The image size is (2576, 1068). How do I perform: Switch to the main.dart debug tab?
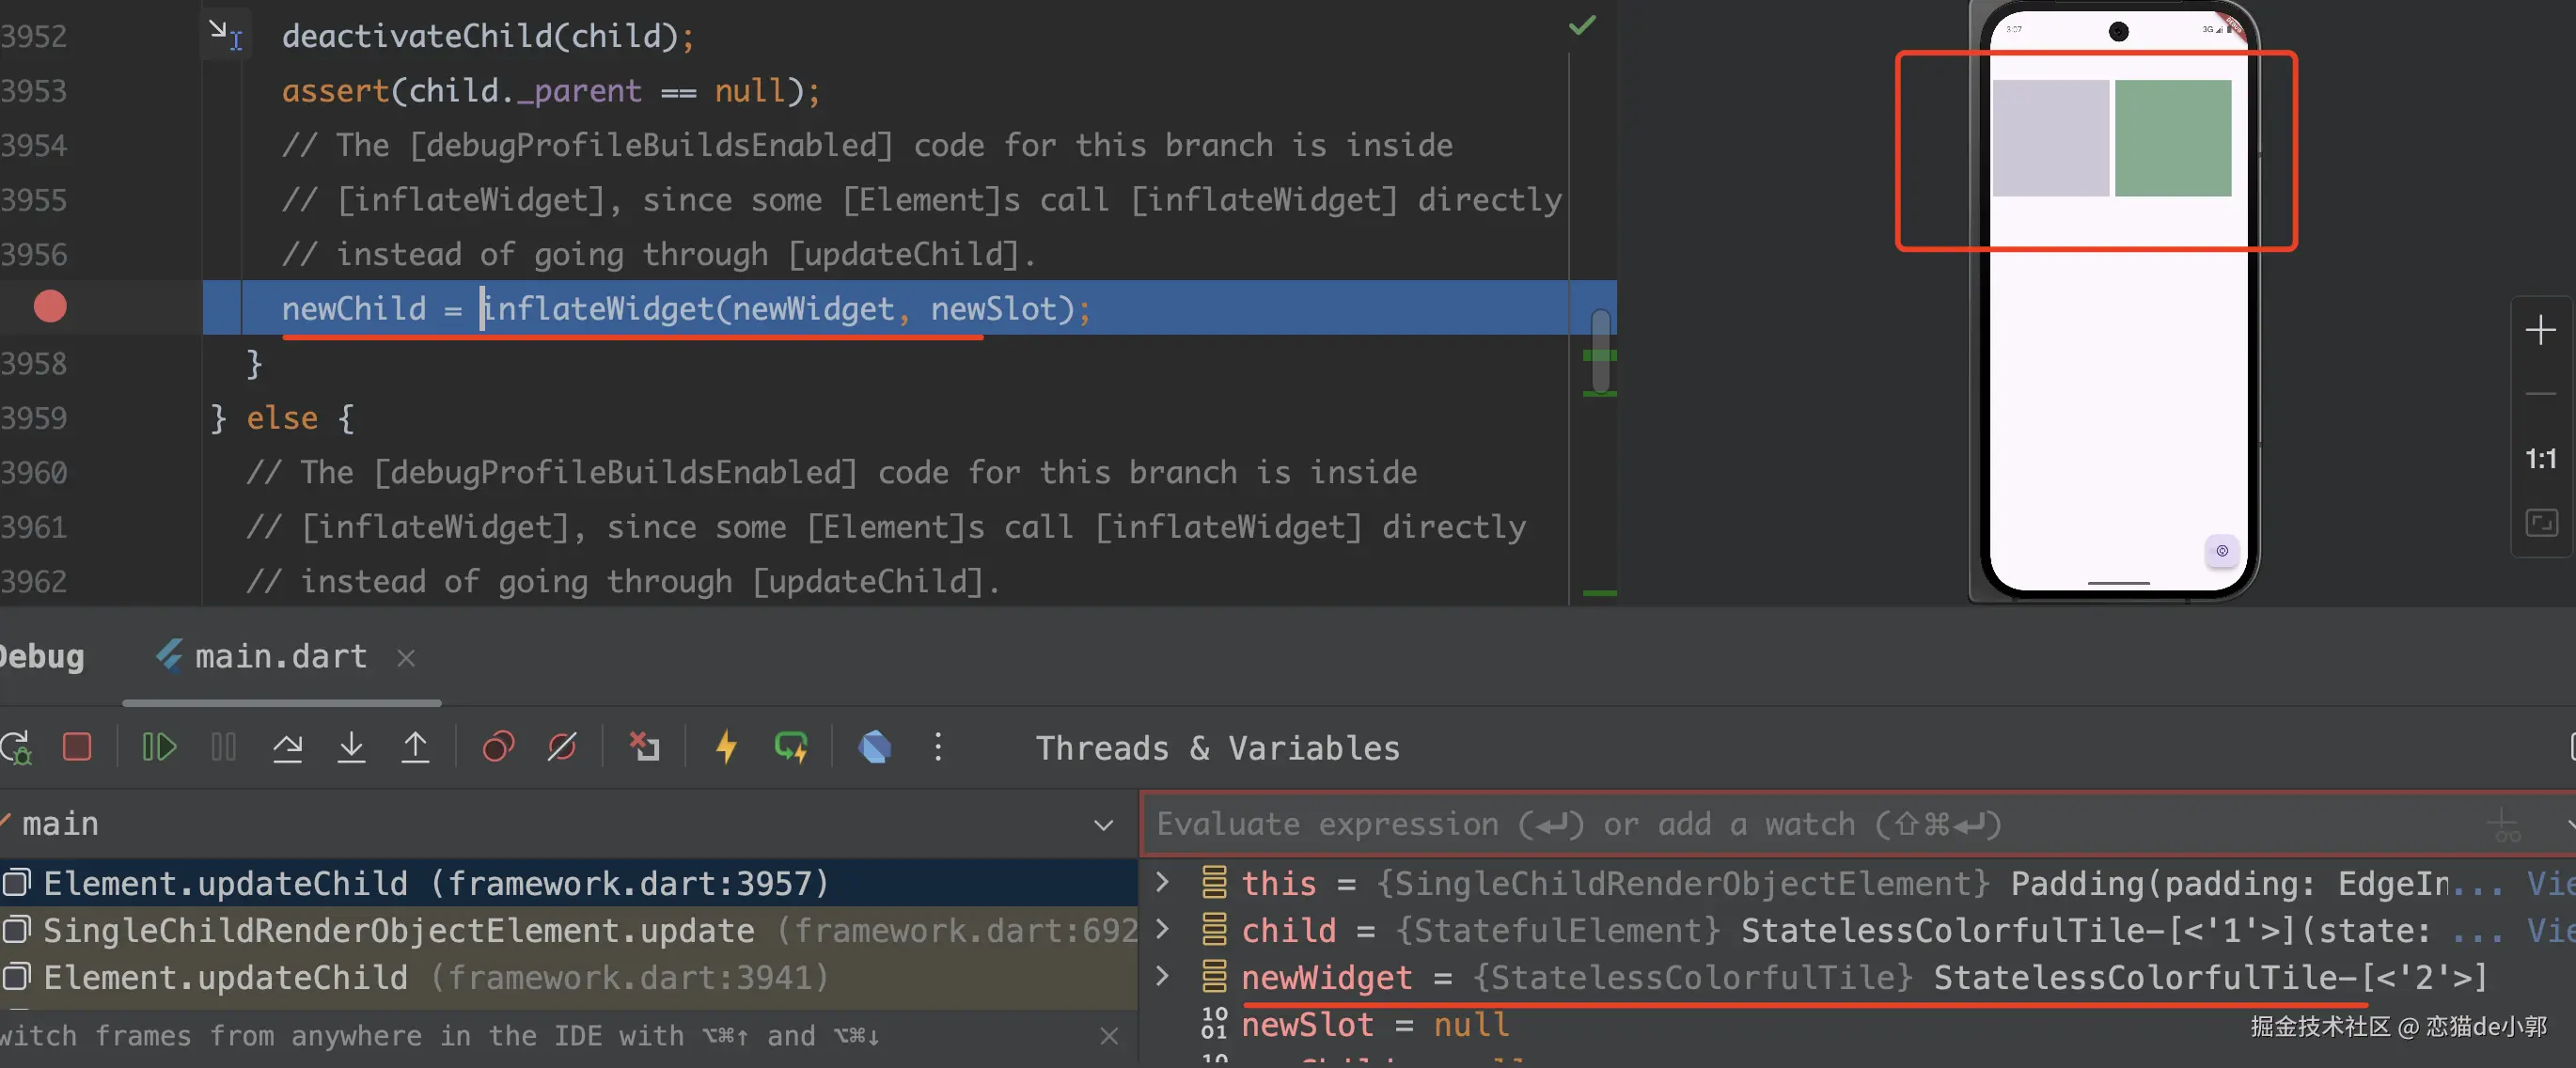tap(280, 657)
